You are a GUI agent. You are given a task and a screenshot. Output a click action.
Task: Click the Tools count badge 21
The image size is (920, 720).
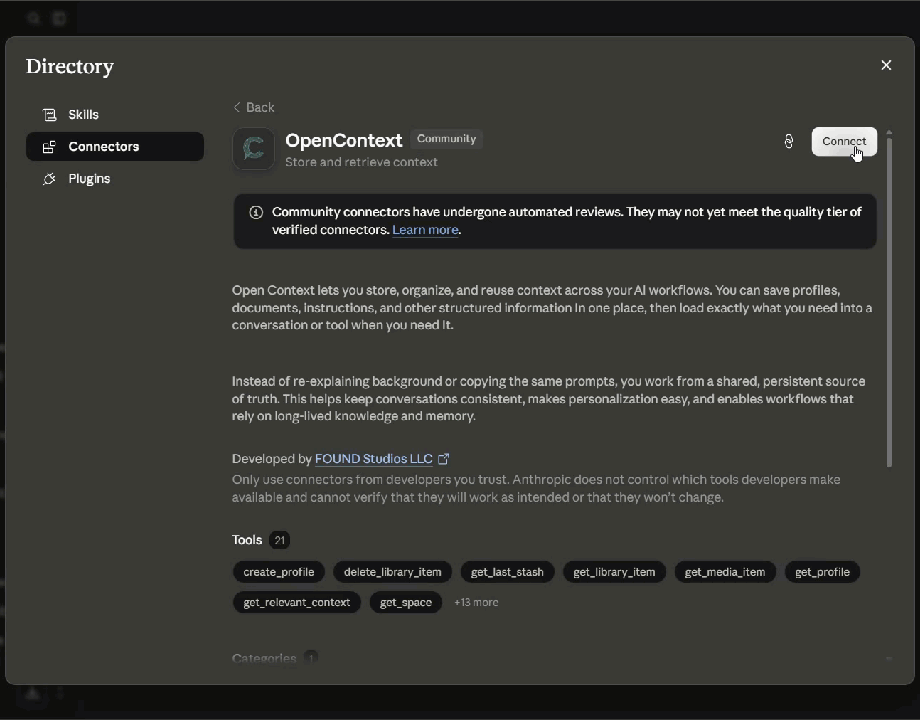point(279,540)
